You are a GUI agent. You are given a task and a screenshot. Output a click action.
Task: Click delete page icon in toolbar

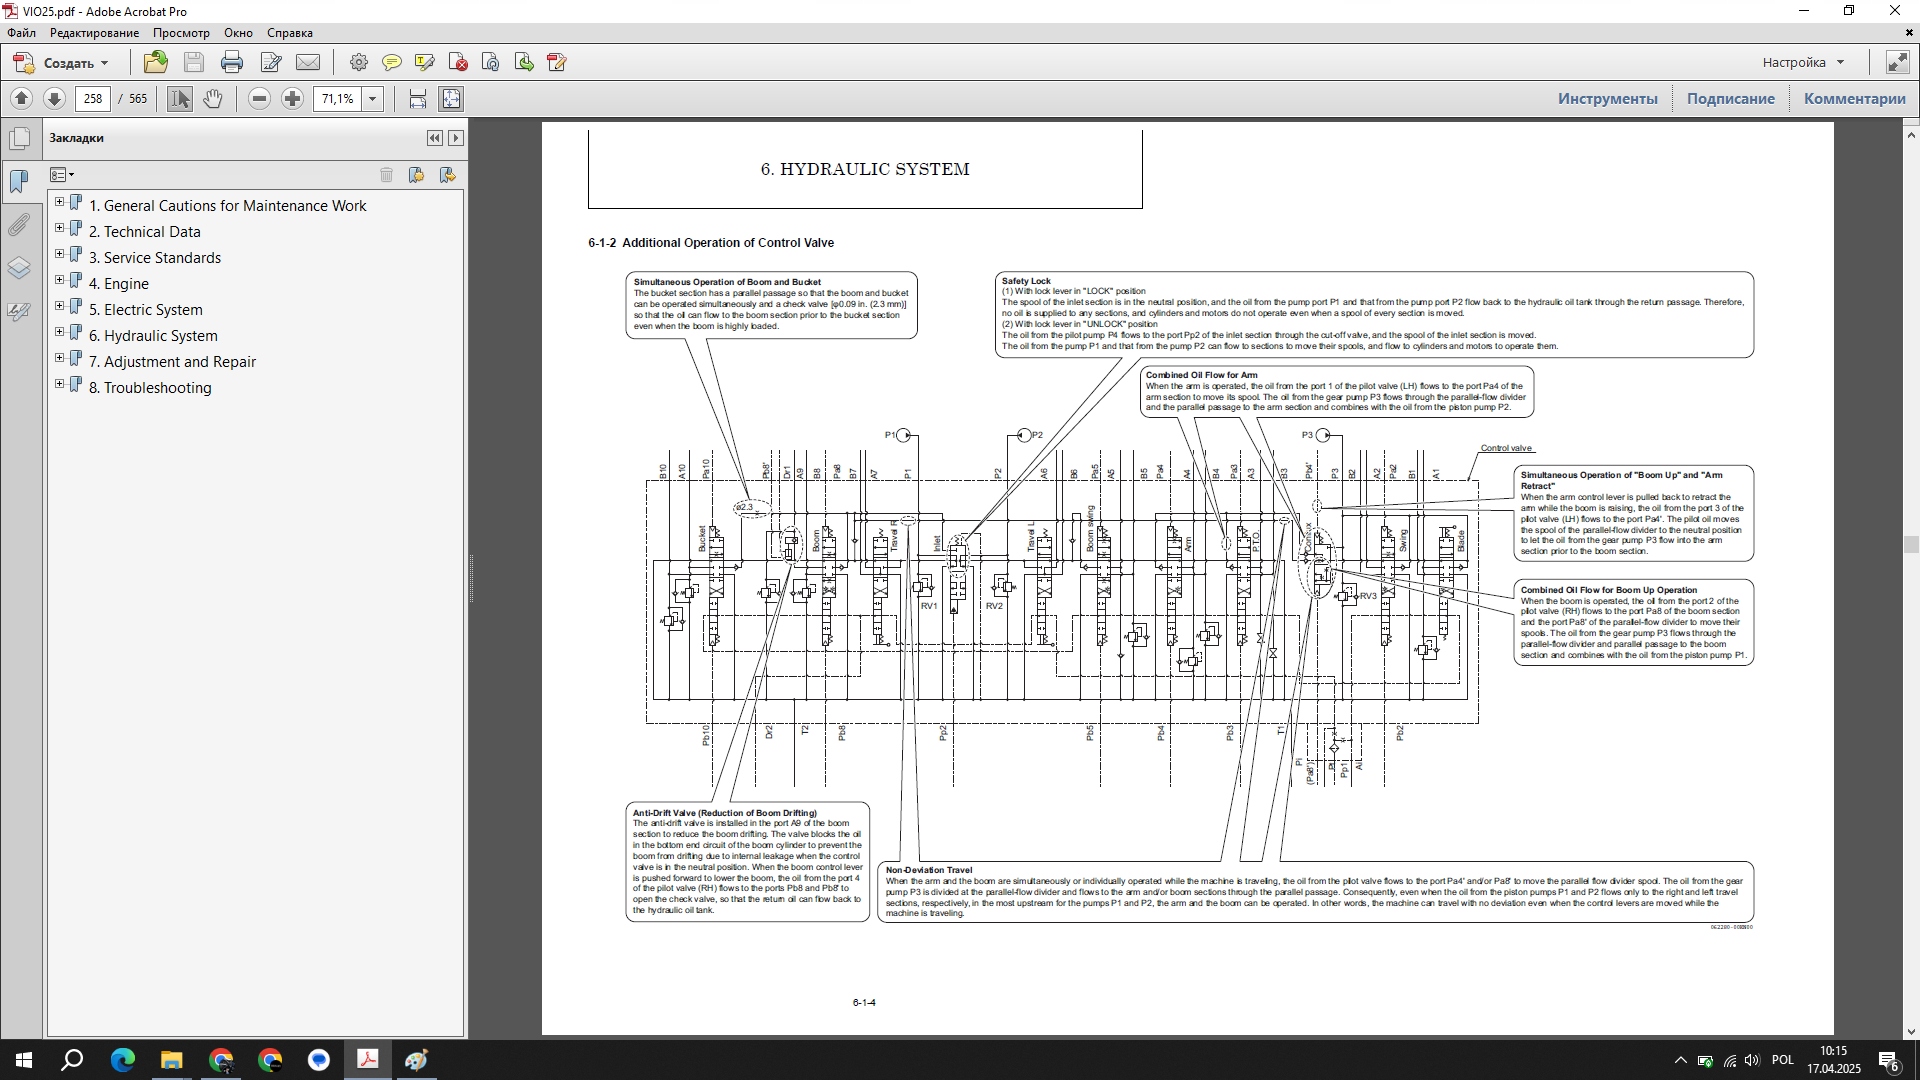click(x=459, y=63)
